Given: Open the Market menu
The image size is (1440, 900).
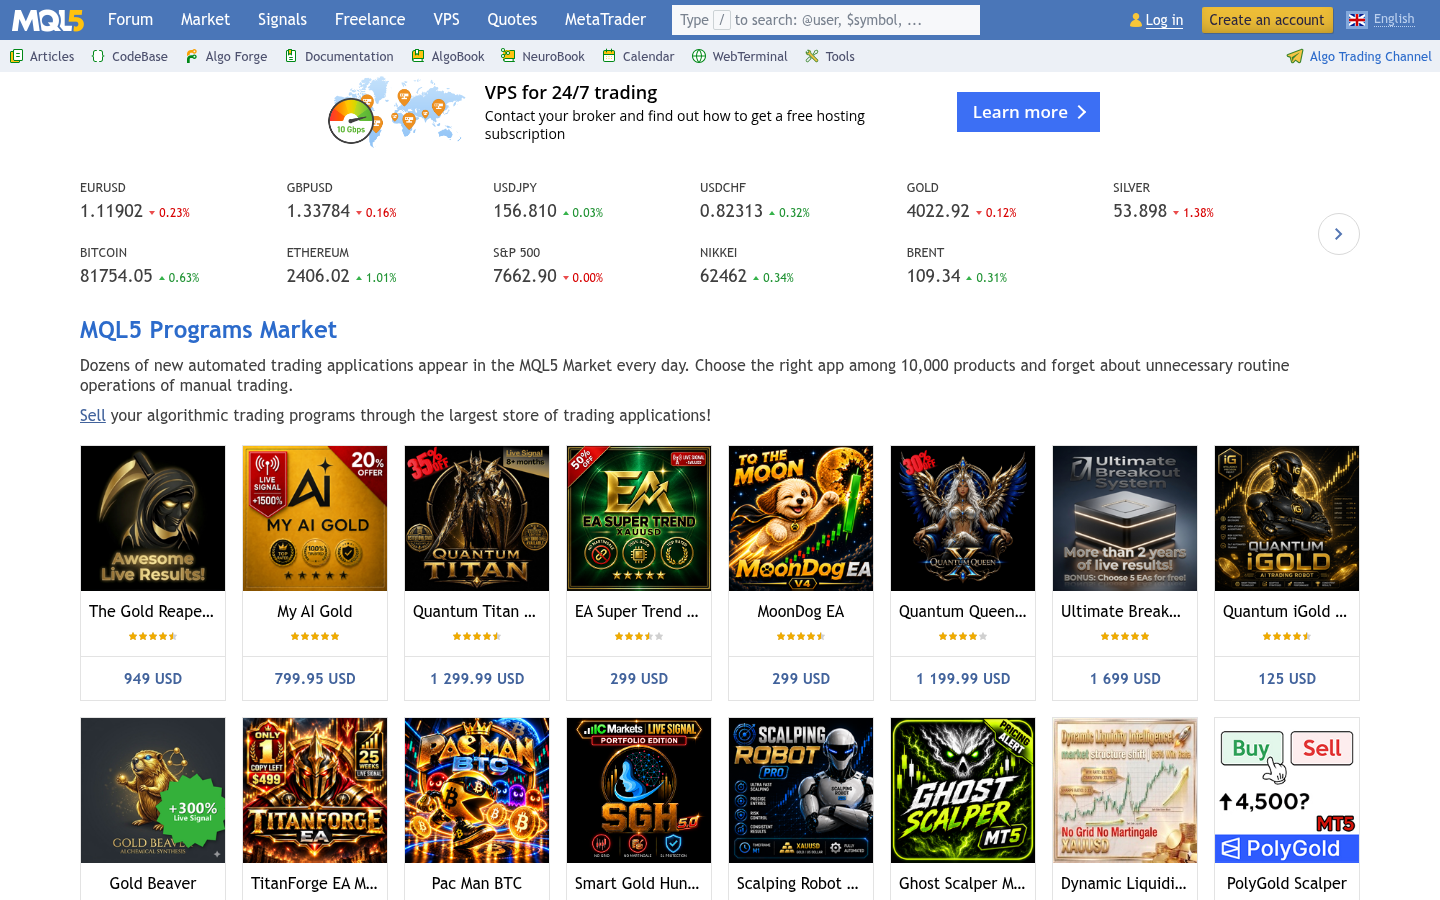Looking at the screenshot, I should pos(205,19).
